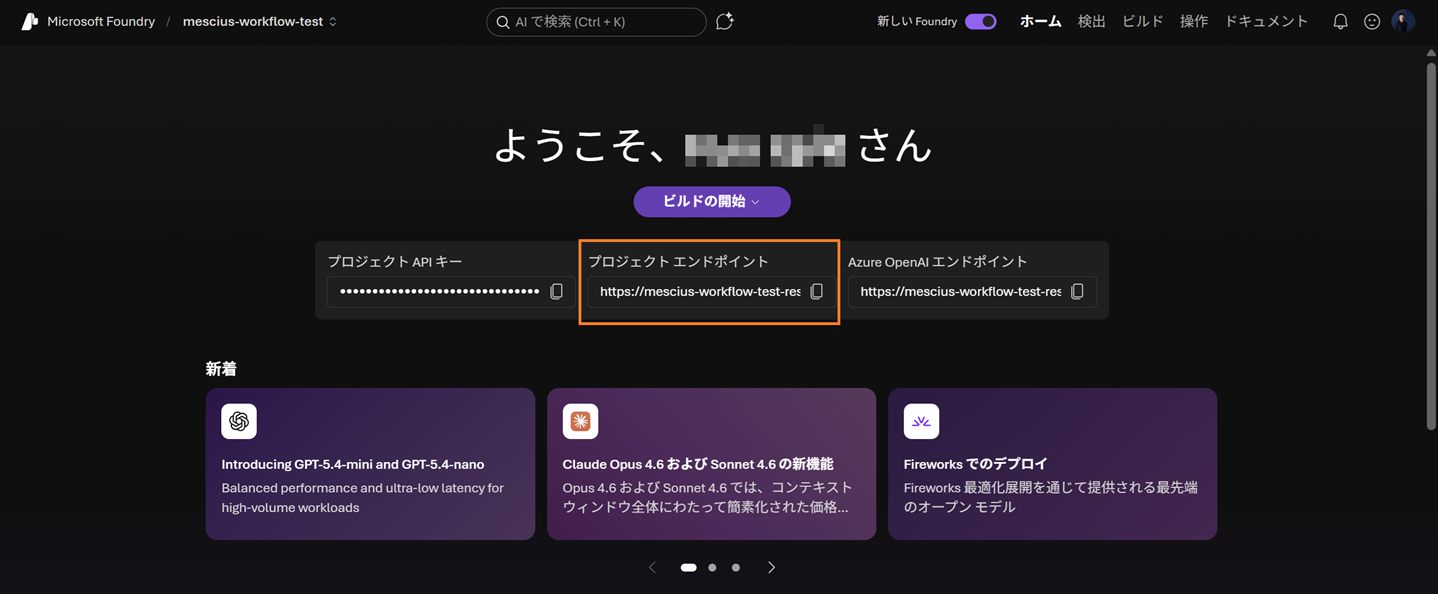Copy the Azure OpenAI endpoint URL
Image resolution: width=1438 pixels, height=594 pixels.
click(x=1077, y=292)
